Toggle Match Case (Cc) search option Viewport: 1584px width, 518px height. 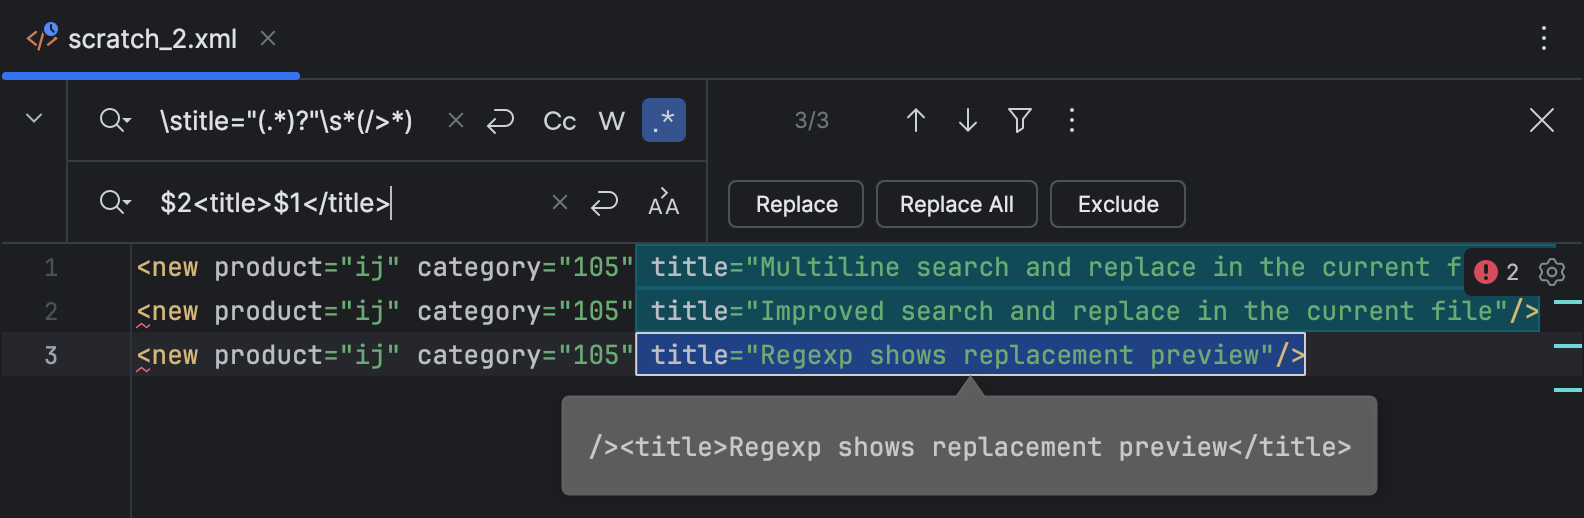point(559,121)
